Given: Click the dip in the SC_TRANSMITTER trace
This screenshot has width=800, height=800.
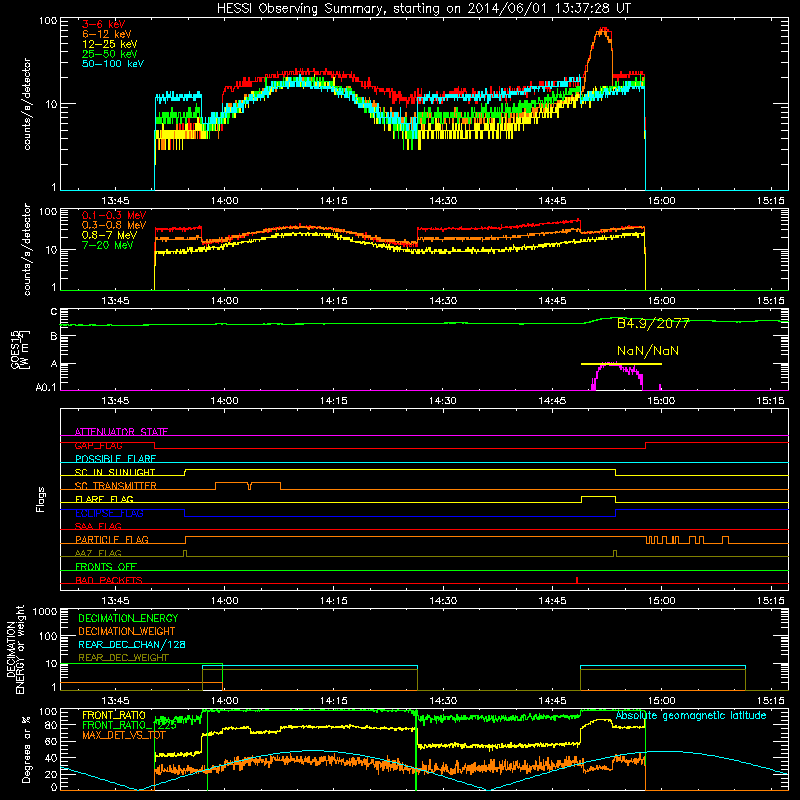Looking at the screenshot, I should (249, 487).
